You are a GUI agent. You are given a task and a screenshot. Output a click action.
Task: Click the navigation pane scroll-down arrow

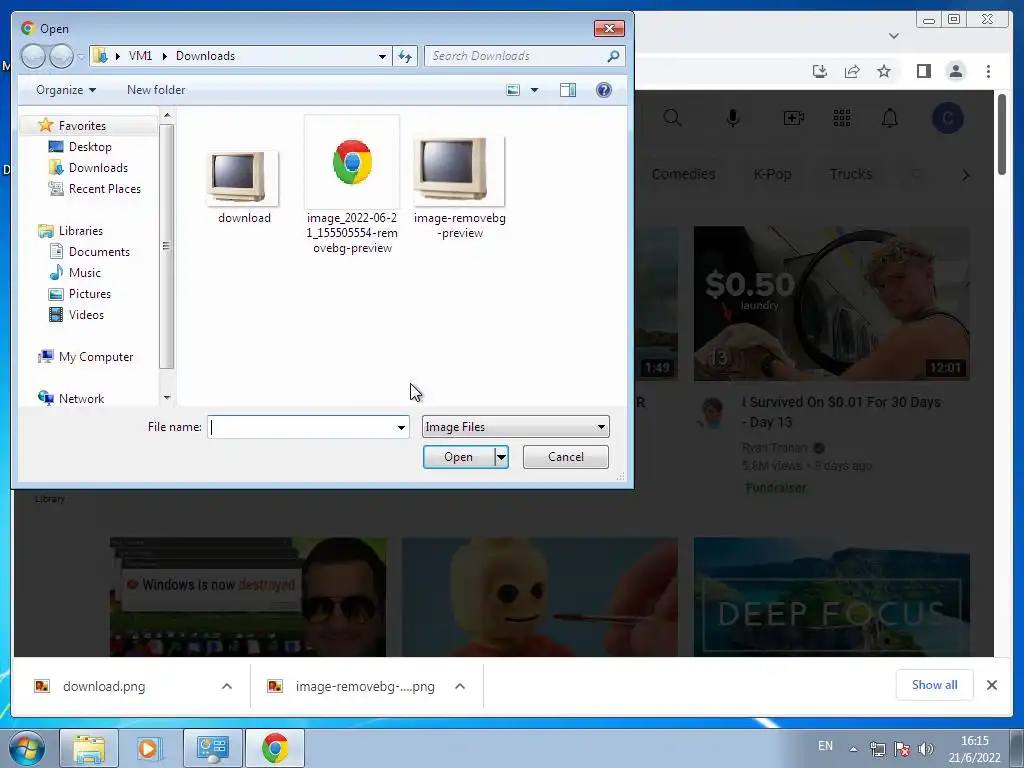pos(167,397)
